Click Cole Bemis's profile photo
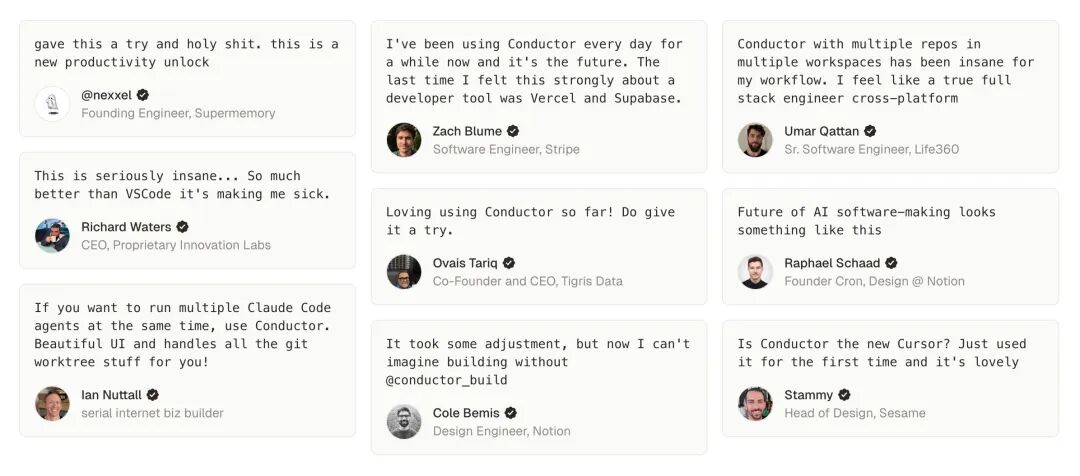The image size is (1080, 476). (x=404, y=422)
